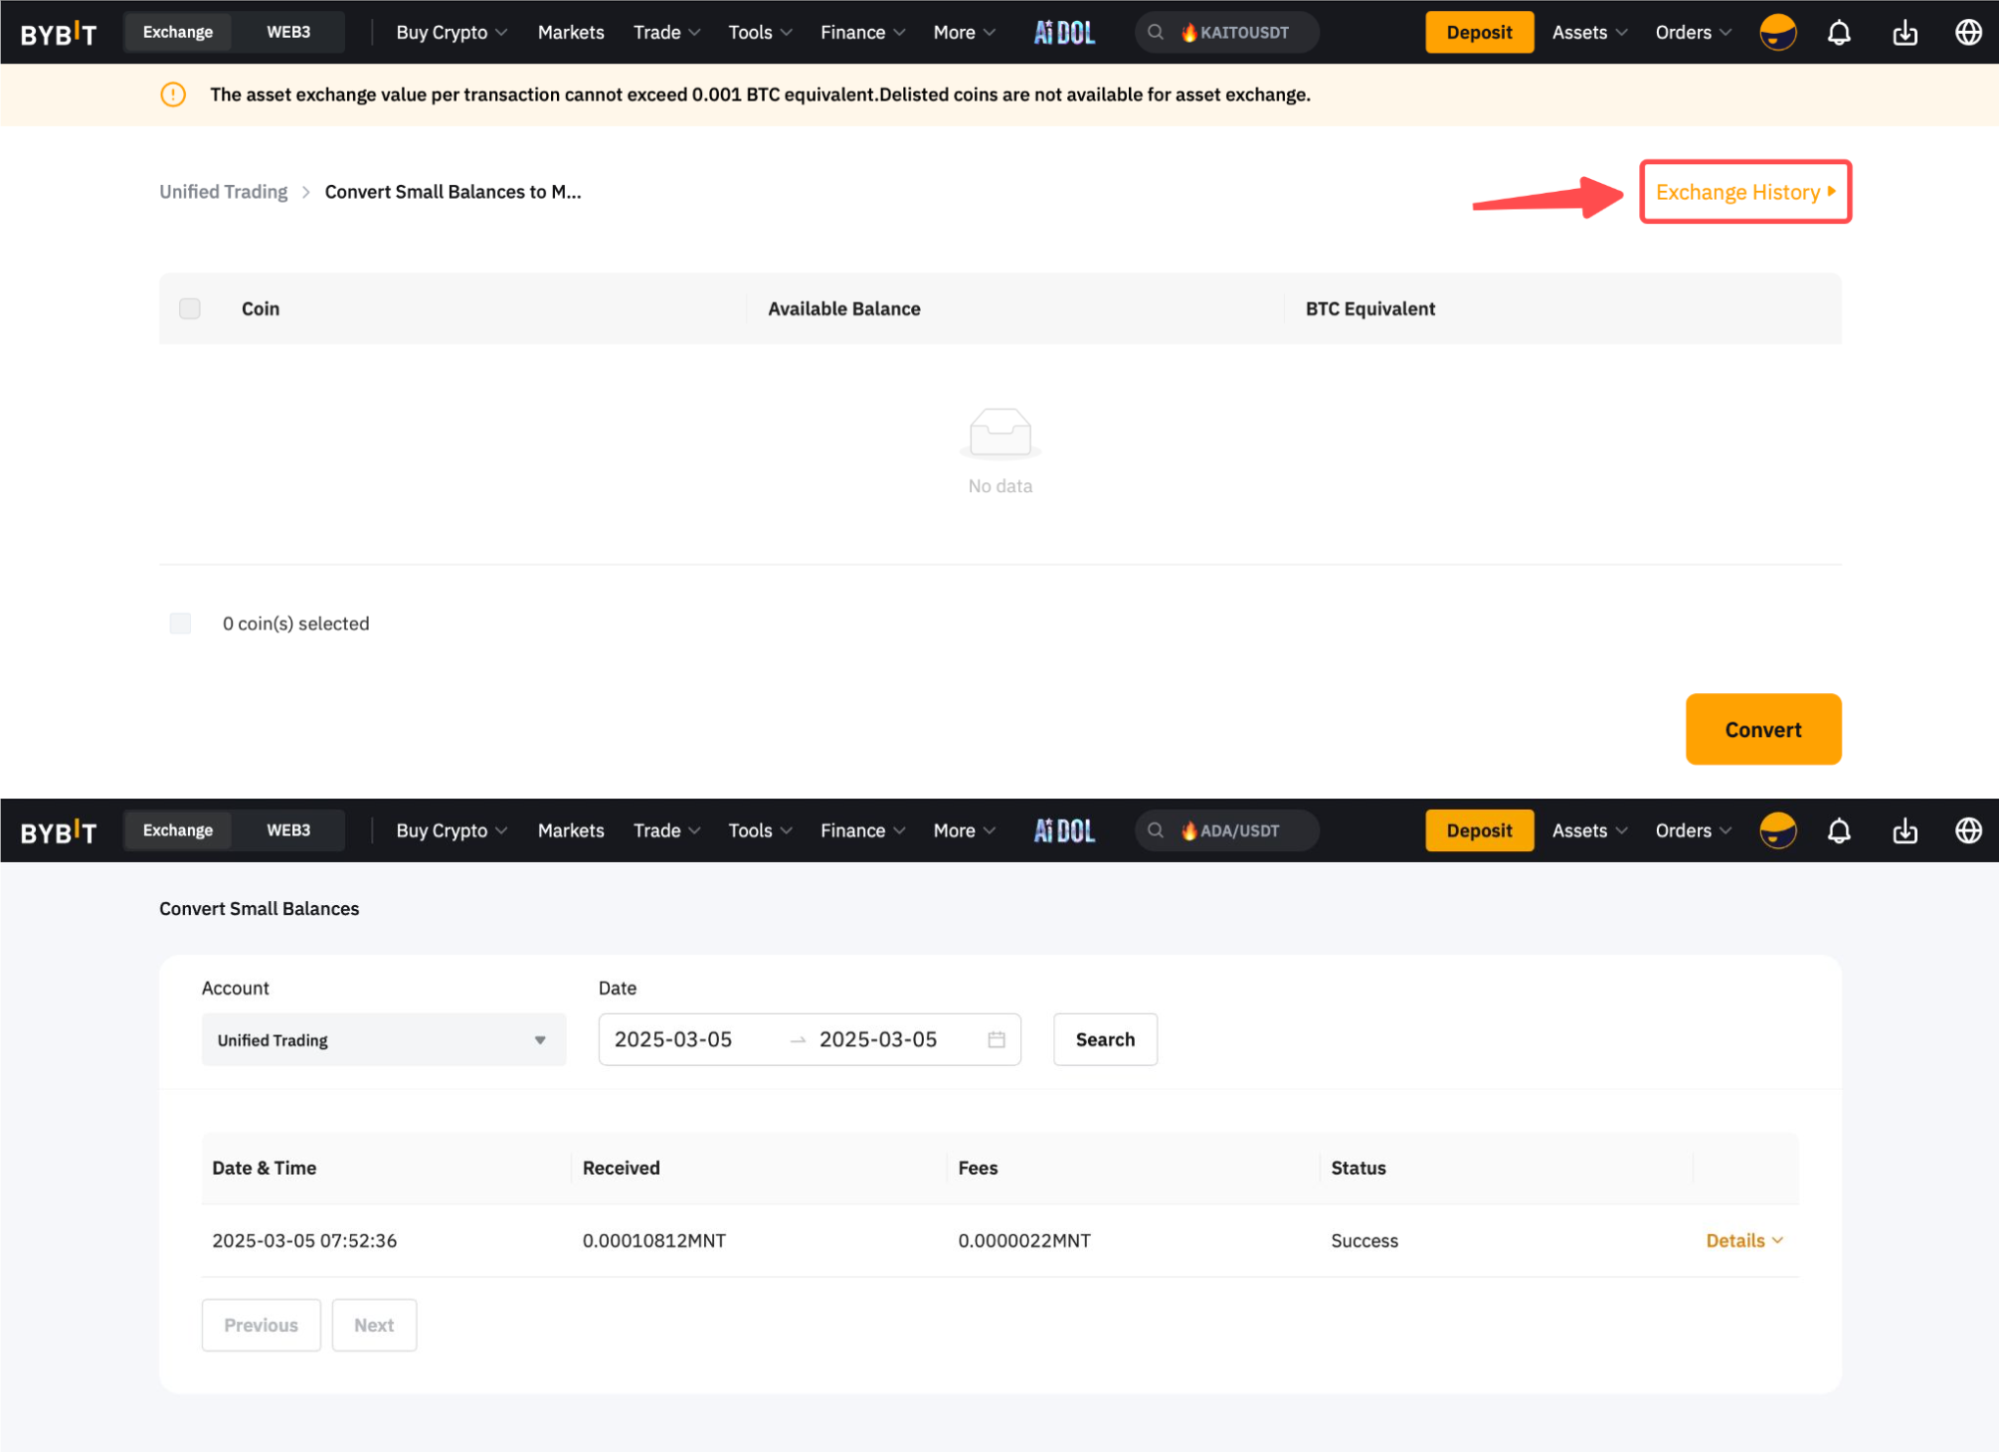Screen dimensions: 1999x1453
Task: Click the notification bell in top navbar
Action: pyautogui.click(x=1838, y=33)
